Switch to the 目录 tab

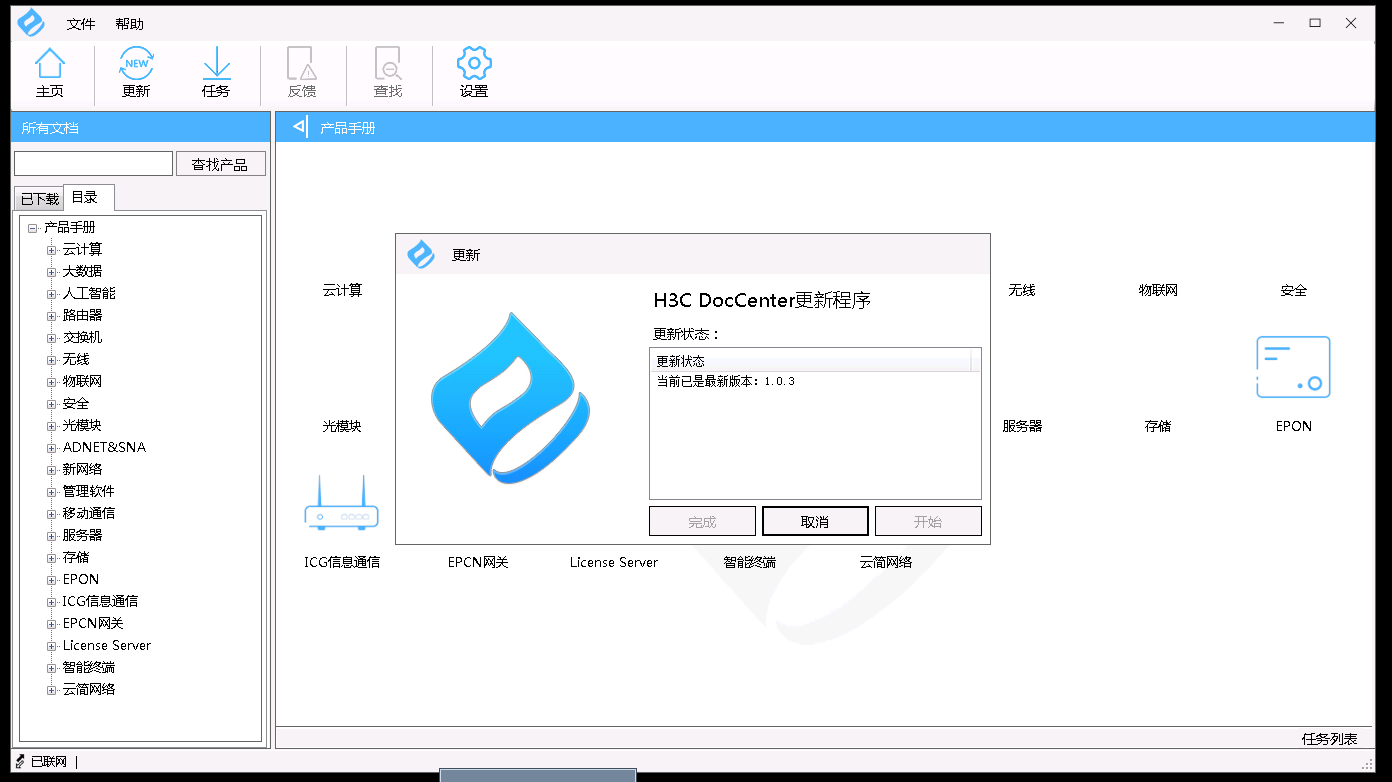click(88, 197)
